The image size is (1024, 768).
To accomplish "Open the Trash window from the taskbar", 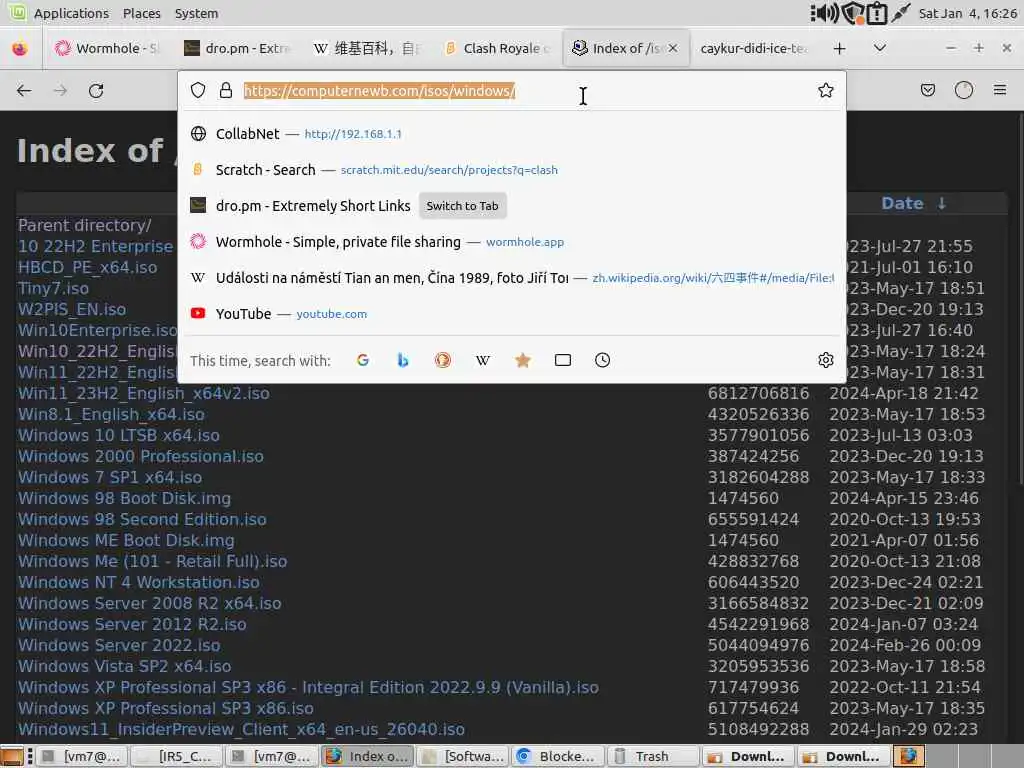I will pos(654,756).
